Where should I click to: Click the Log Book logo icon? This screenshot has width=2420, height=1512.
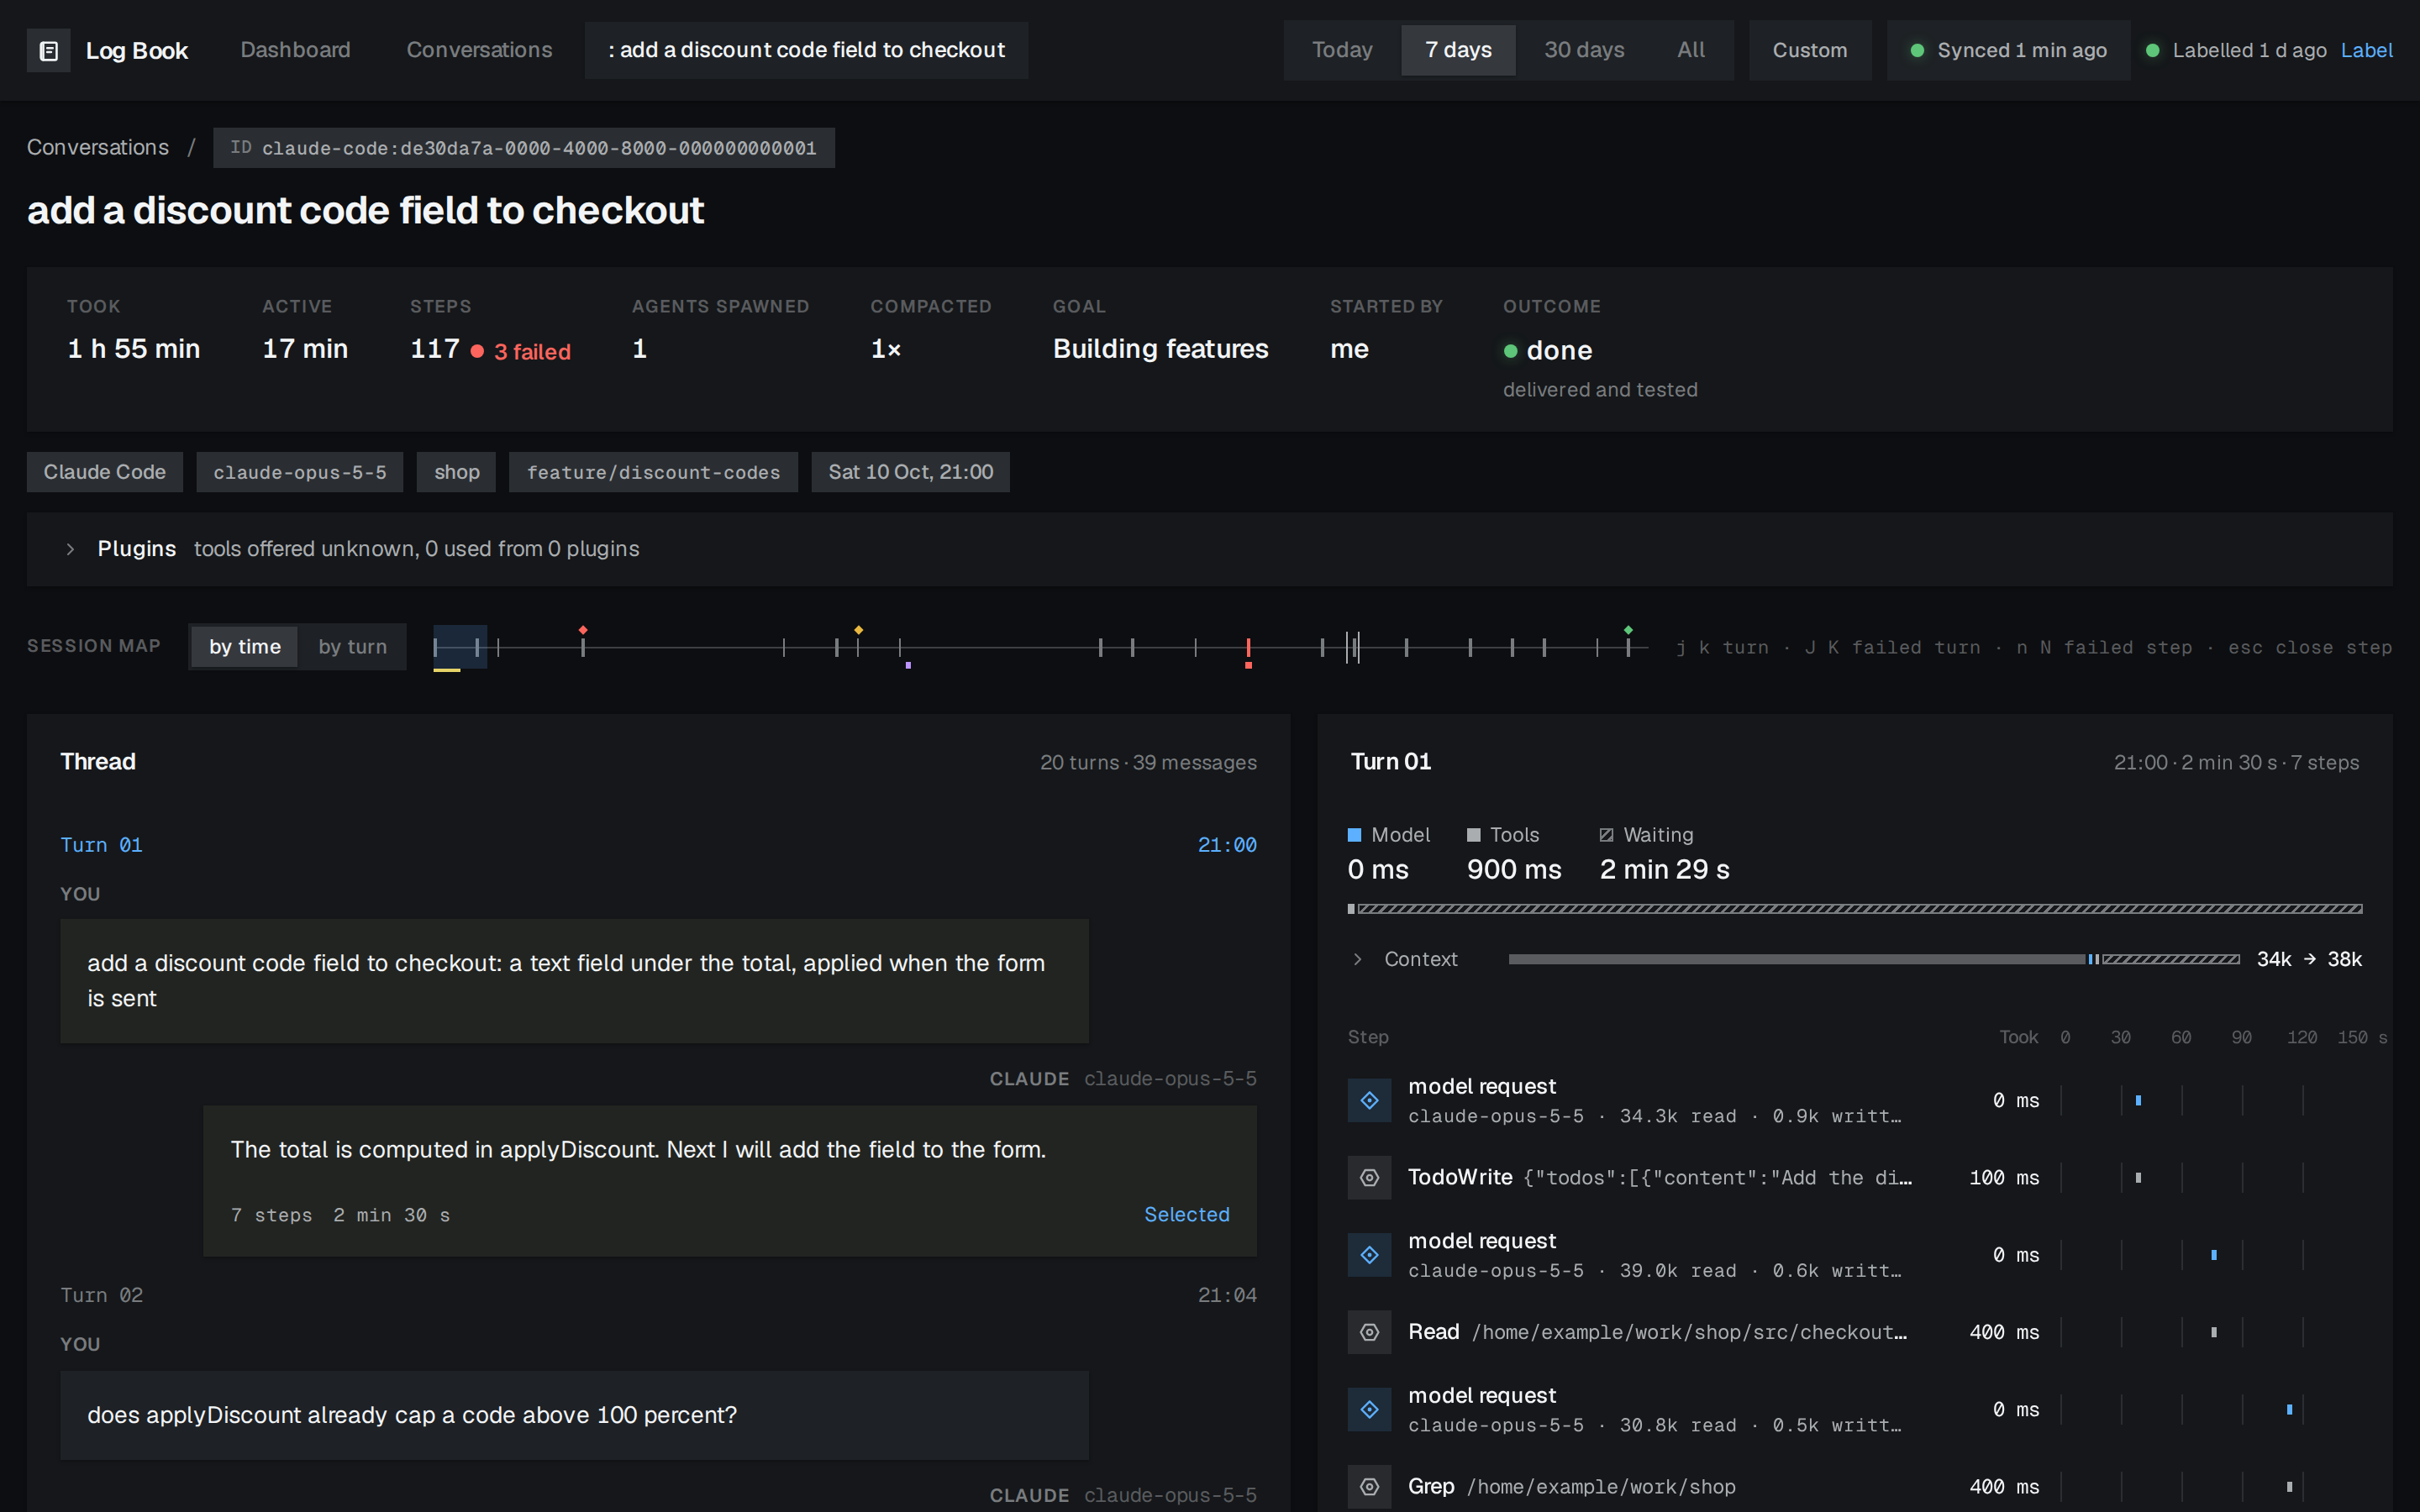[48, 51]
